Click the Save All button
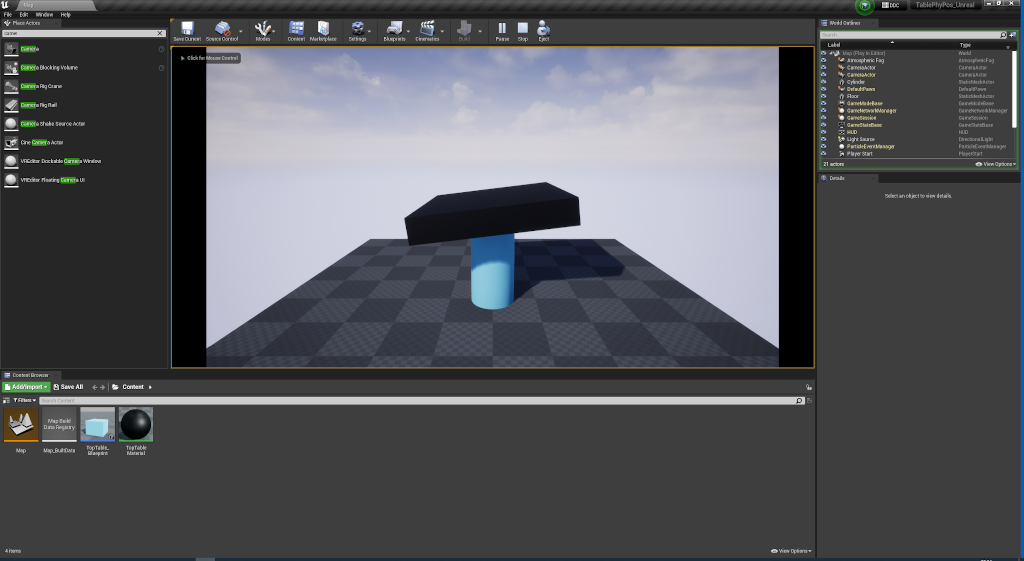Screen dimensions: 1024x561 tap(69, 387)
